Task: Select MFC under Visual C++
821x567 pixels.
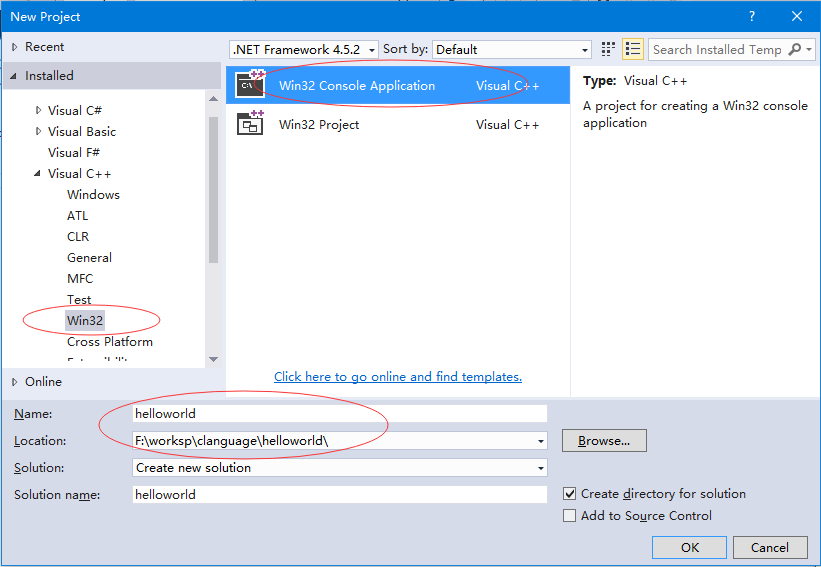Action: 80,279
